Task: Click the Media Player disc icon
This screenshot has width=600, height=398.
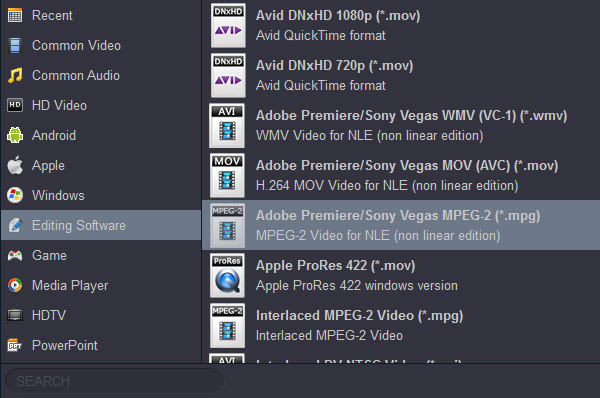Action: (x=15, y=285)
